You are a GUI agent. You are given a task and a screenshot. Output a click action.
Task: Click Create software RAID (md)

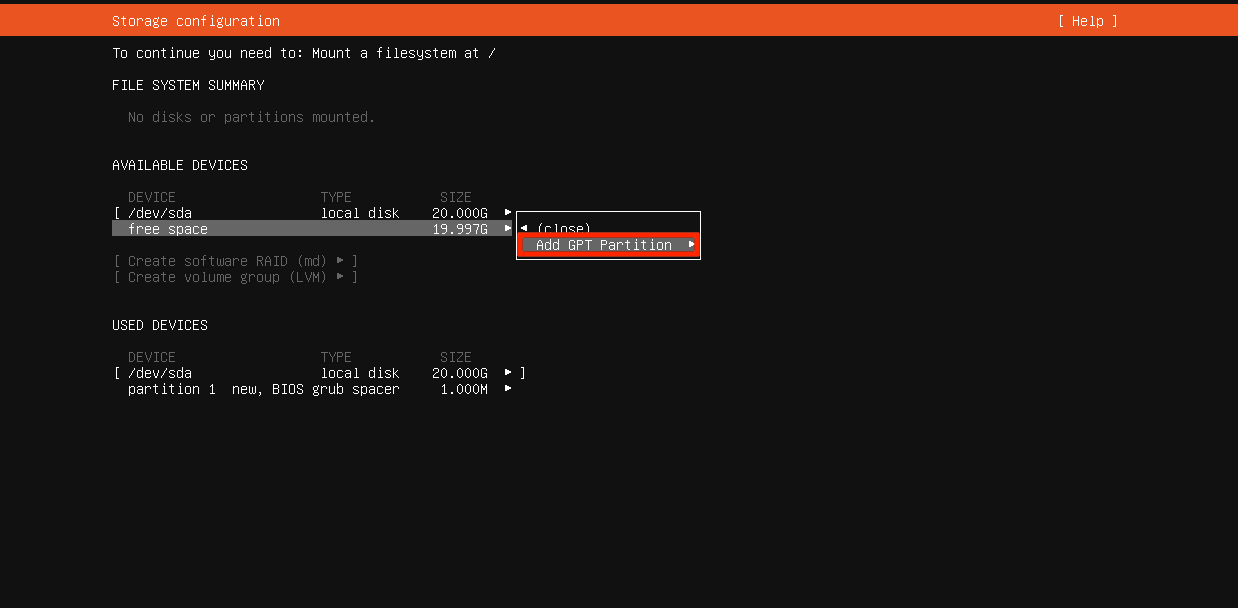pyautogui.click(x=236, y=261)
